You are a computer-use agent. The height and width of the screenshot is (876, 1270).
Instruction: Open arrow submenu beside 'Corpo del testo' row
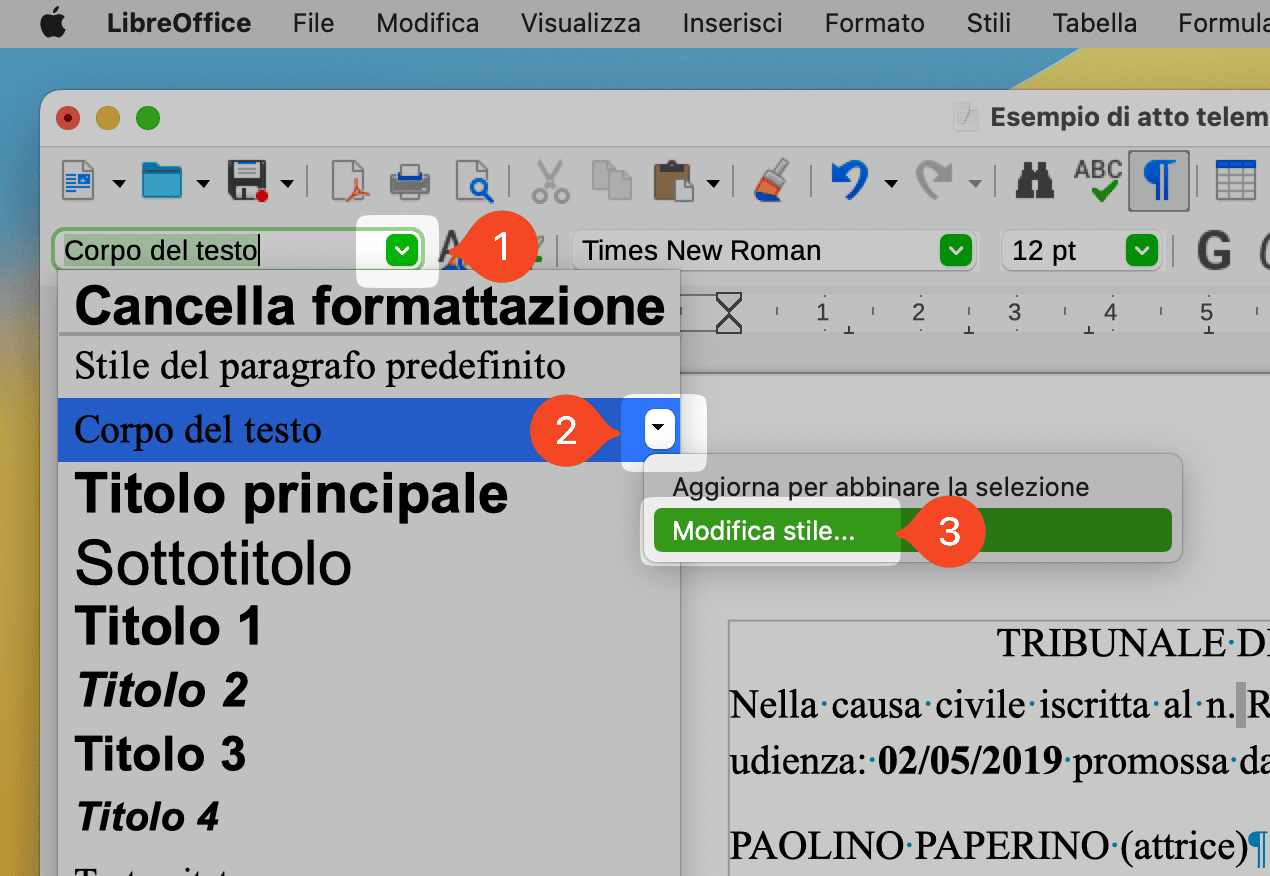pos(659,430)
